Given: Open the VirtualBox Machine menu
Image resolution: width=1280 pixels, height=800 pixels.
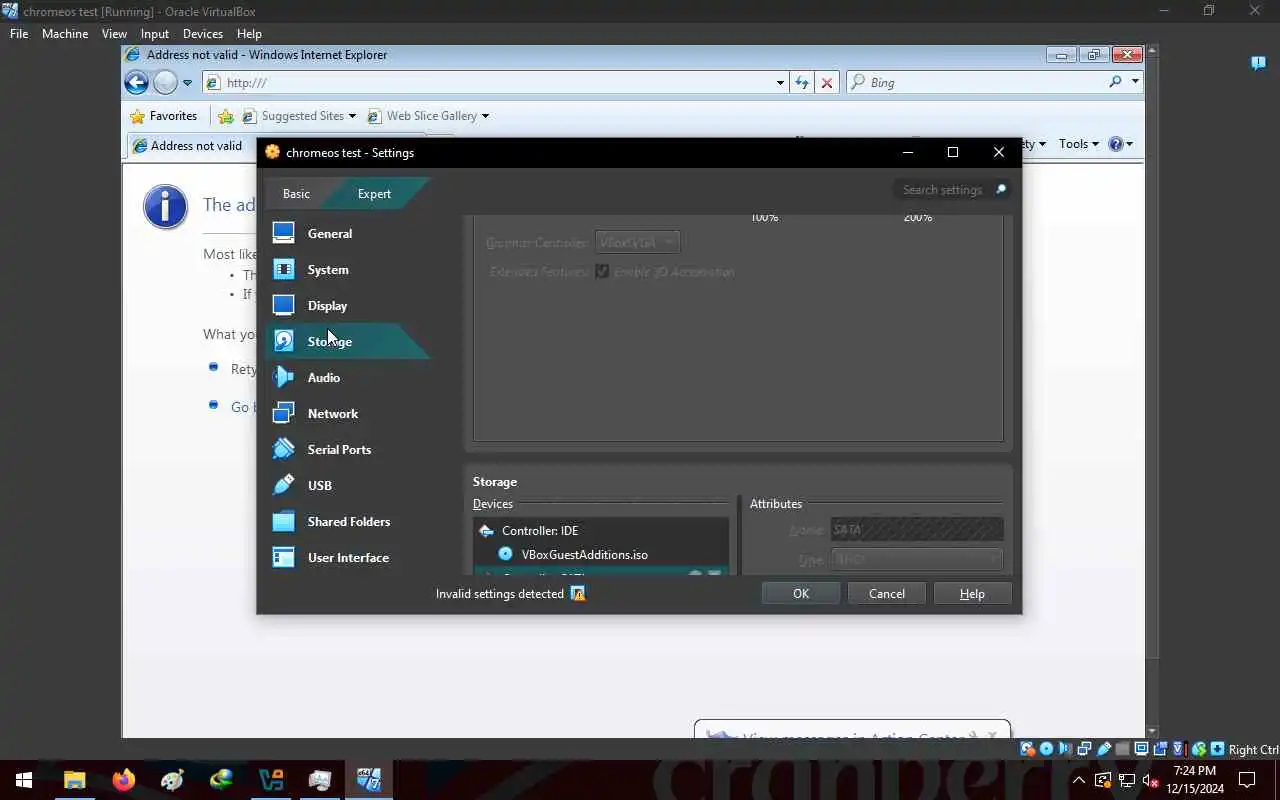Looking at the screenshot, I should pos(65,33).
